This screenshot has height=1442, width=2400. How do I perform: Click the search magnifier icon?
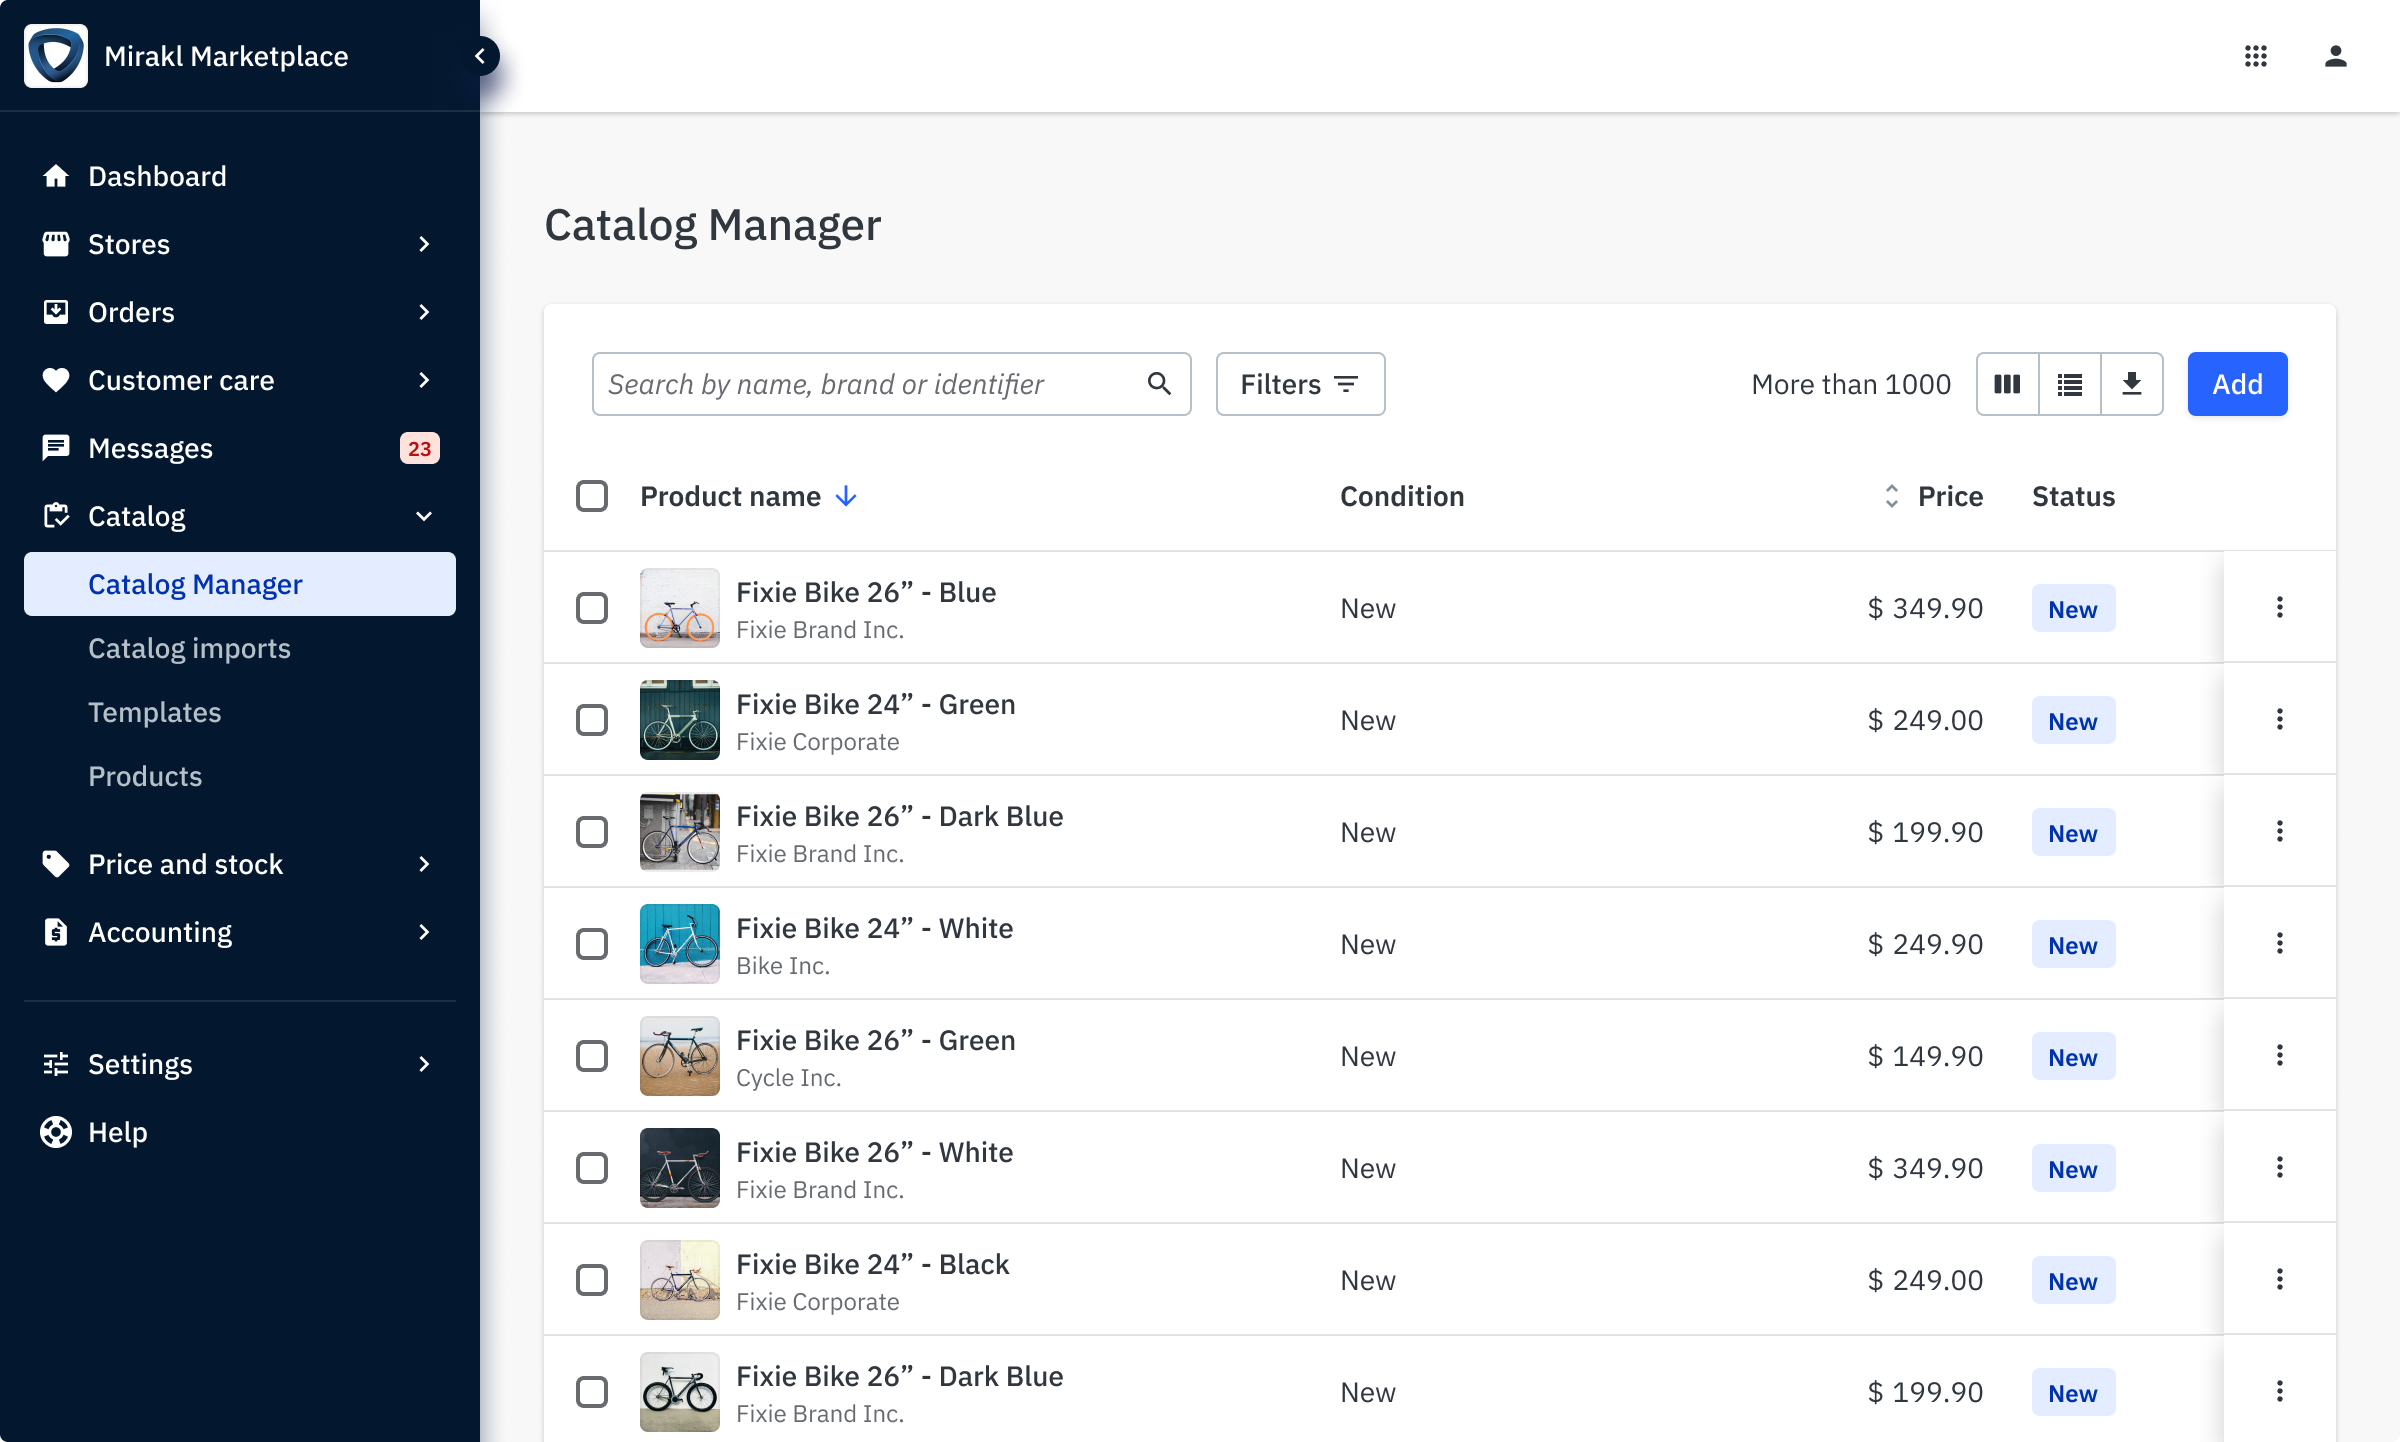[x=1159, y=384]
